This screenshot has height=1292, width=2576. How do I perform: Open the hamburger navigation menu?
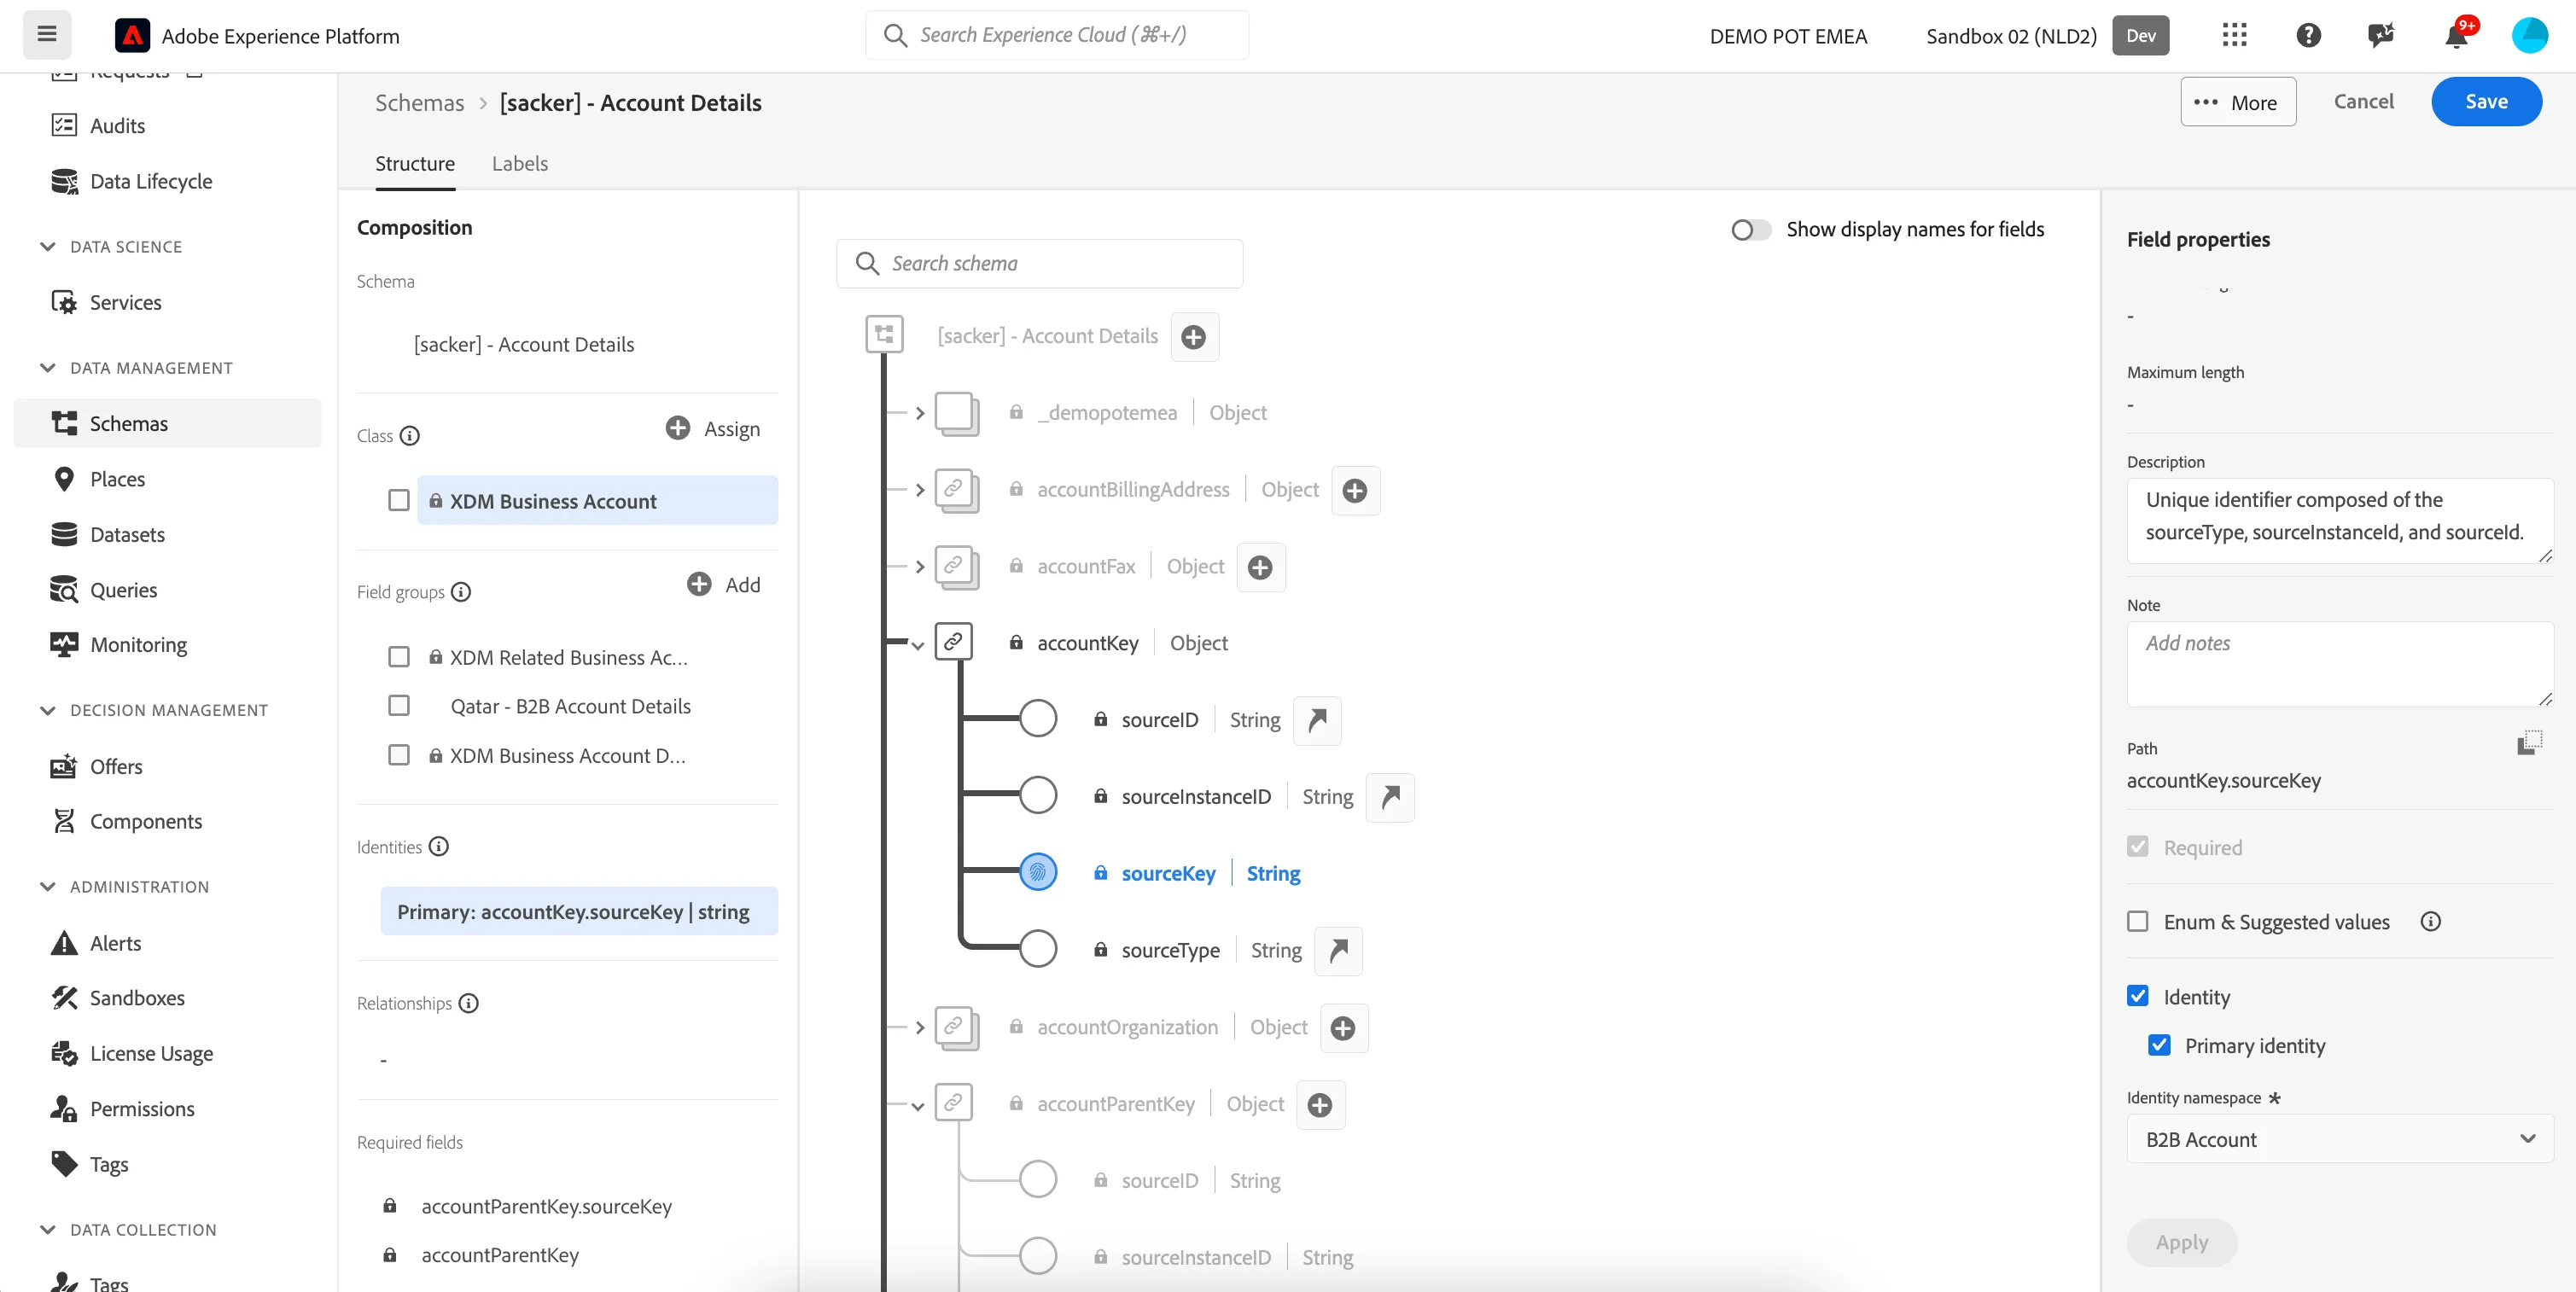[46, 35]
